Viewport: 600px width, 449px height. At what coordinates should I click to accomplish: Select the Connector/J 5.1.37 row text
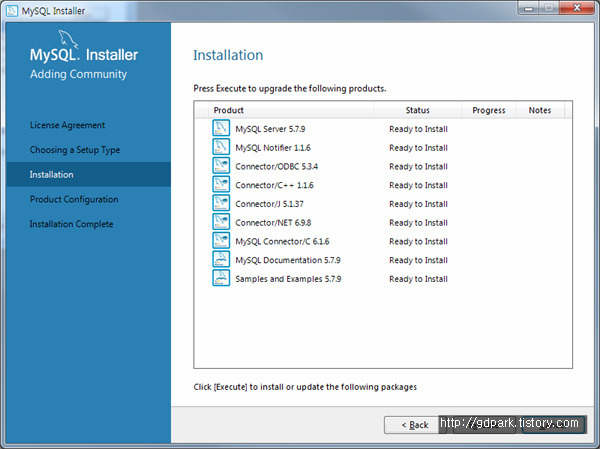click(x=269, y=204)
